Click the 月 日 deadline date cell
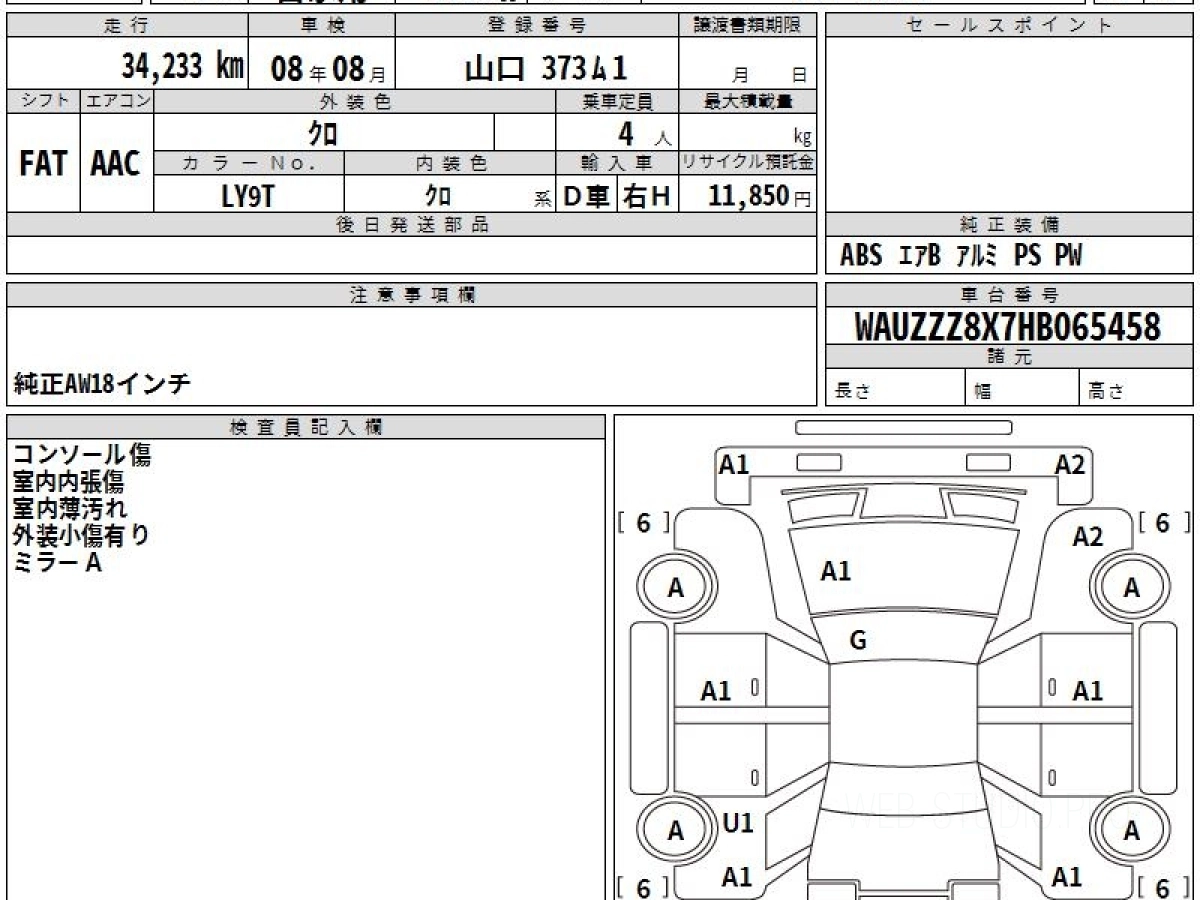This screenshot has width=1200, height=900. click(748, 65)
